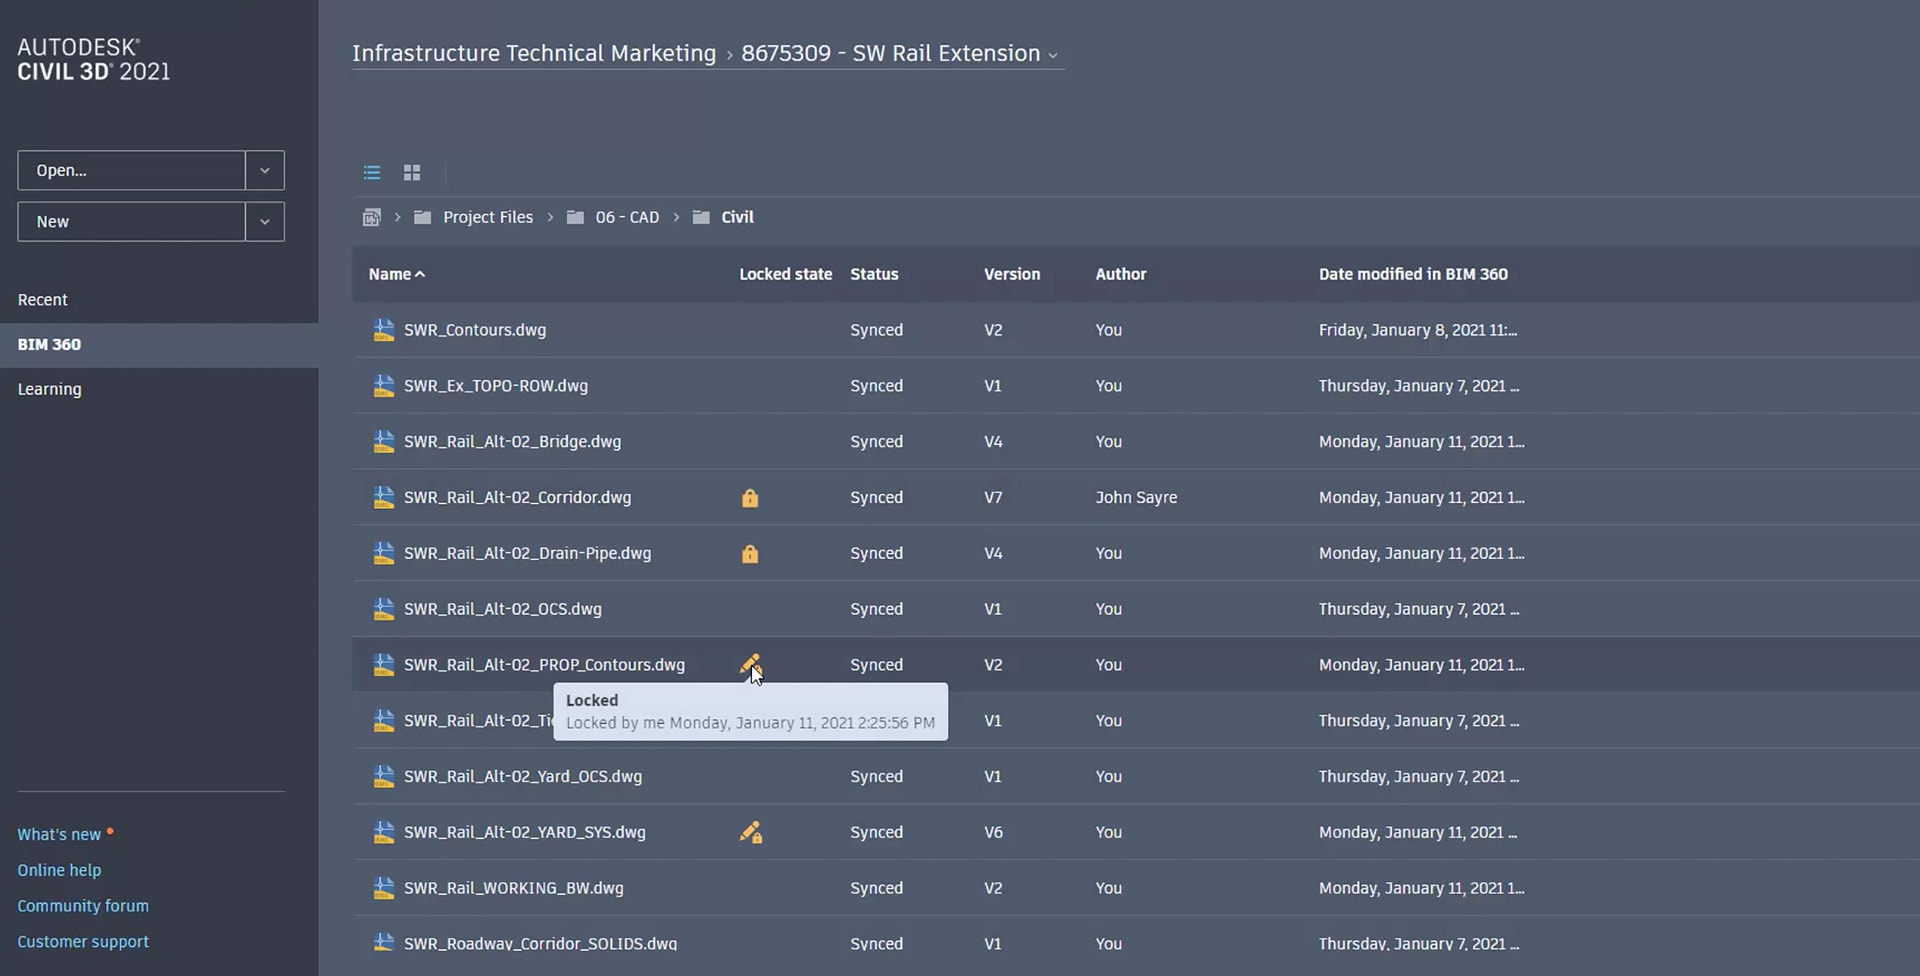Select Recent in the left sidebar
Image resolution: width=1920 pixels, height=976 pixels.
point(43,300)
